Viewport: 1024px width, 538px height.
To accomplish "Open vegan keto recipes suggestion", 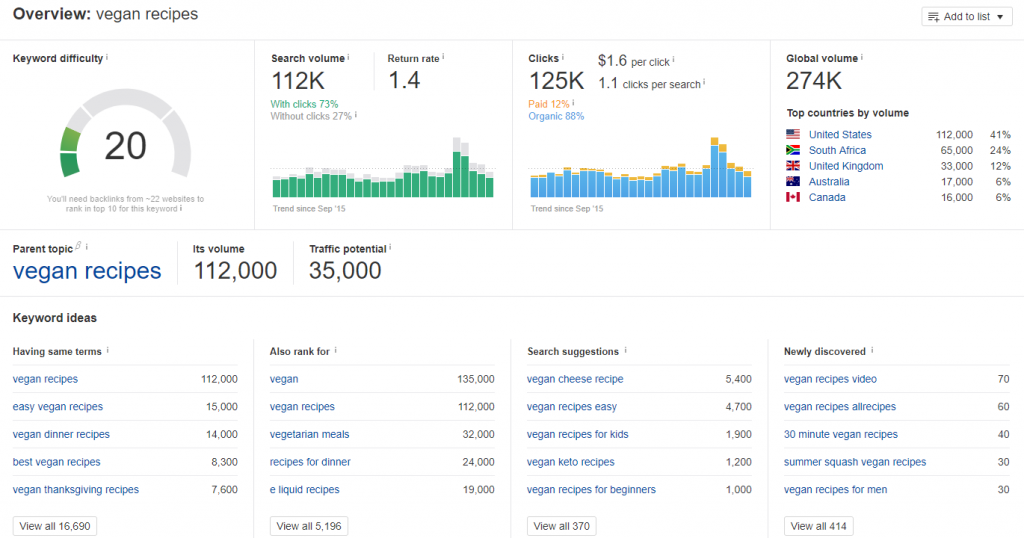I will (571, 462).
